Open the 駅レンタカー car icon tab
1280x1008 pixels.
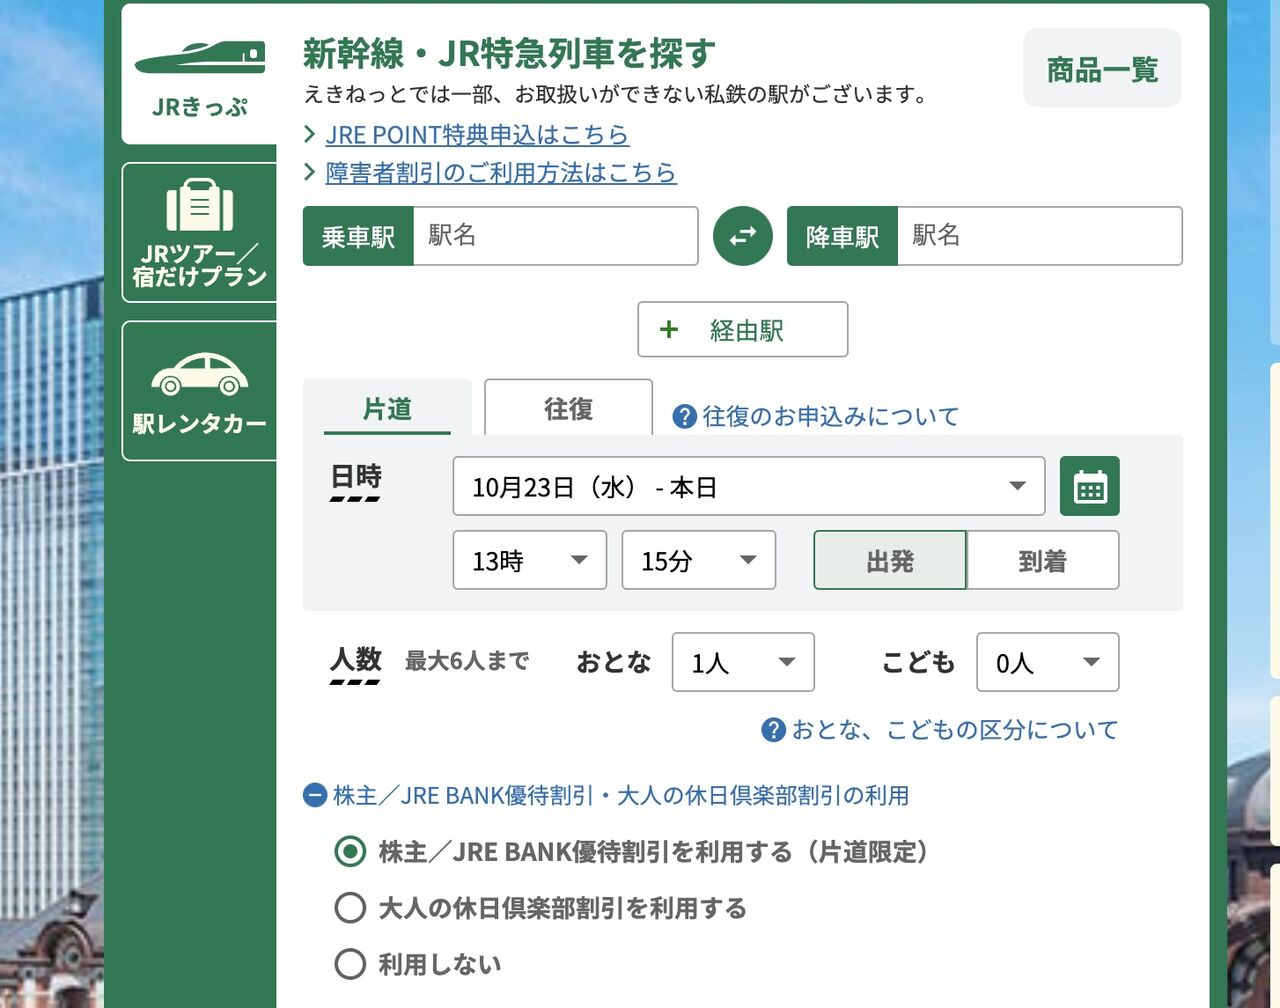[200, 391]
